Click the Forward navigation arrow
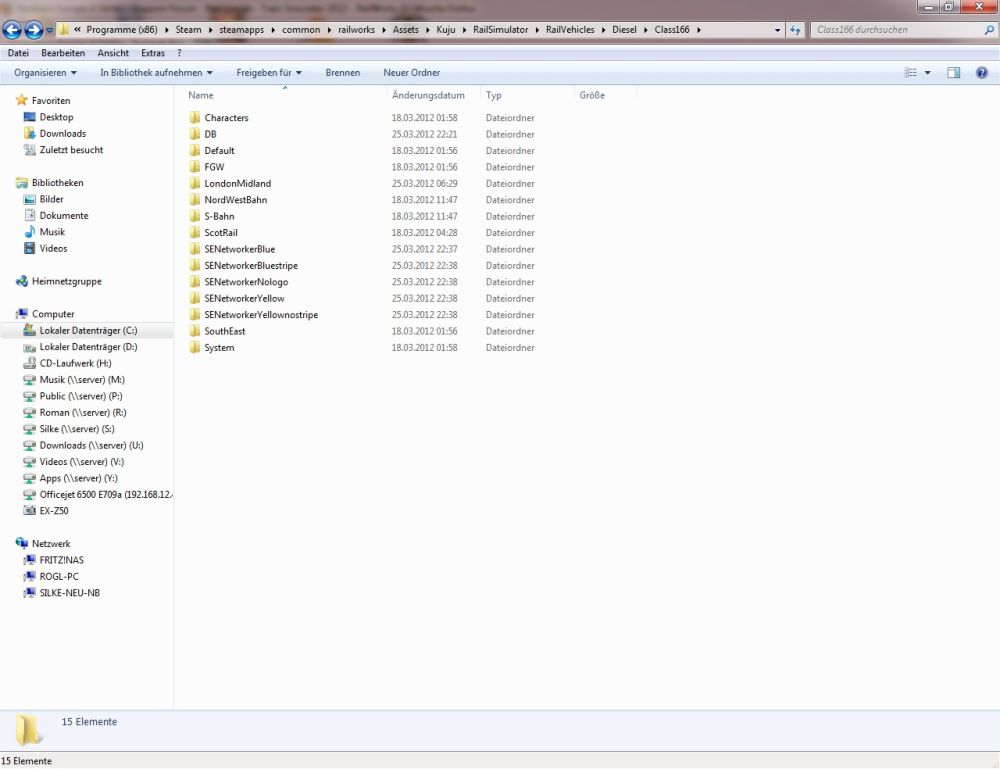1000x769 pixels. coord(33,29)
